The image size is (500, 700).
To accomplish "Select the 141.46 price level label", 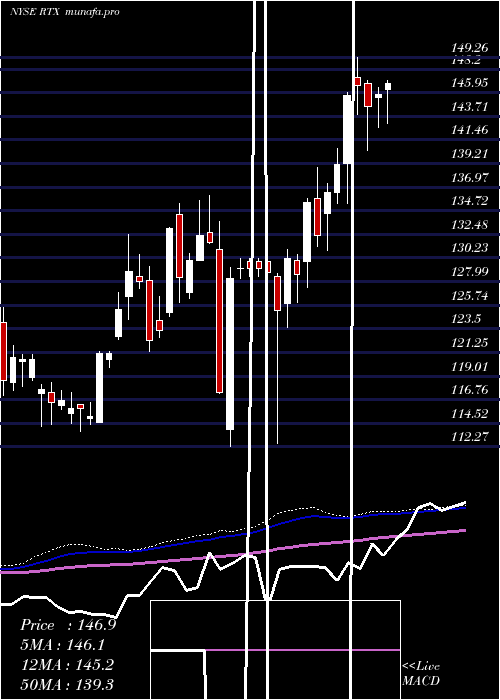I will 469,130.
